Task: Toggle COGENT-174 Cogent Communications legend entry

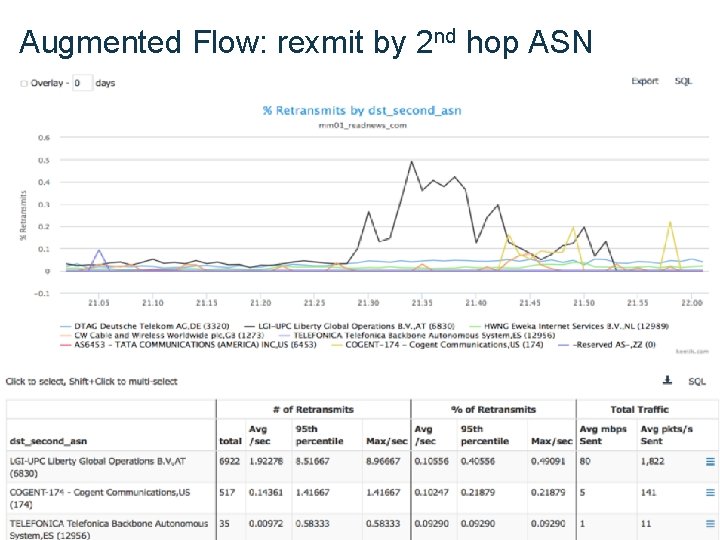Action: [437, 344]
